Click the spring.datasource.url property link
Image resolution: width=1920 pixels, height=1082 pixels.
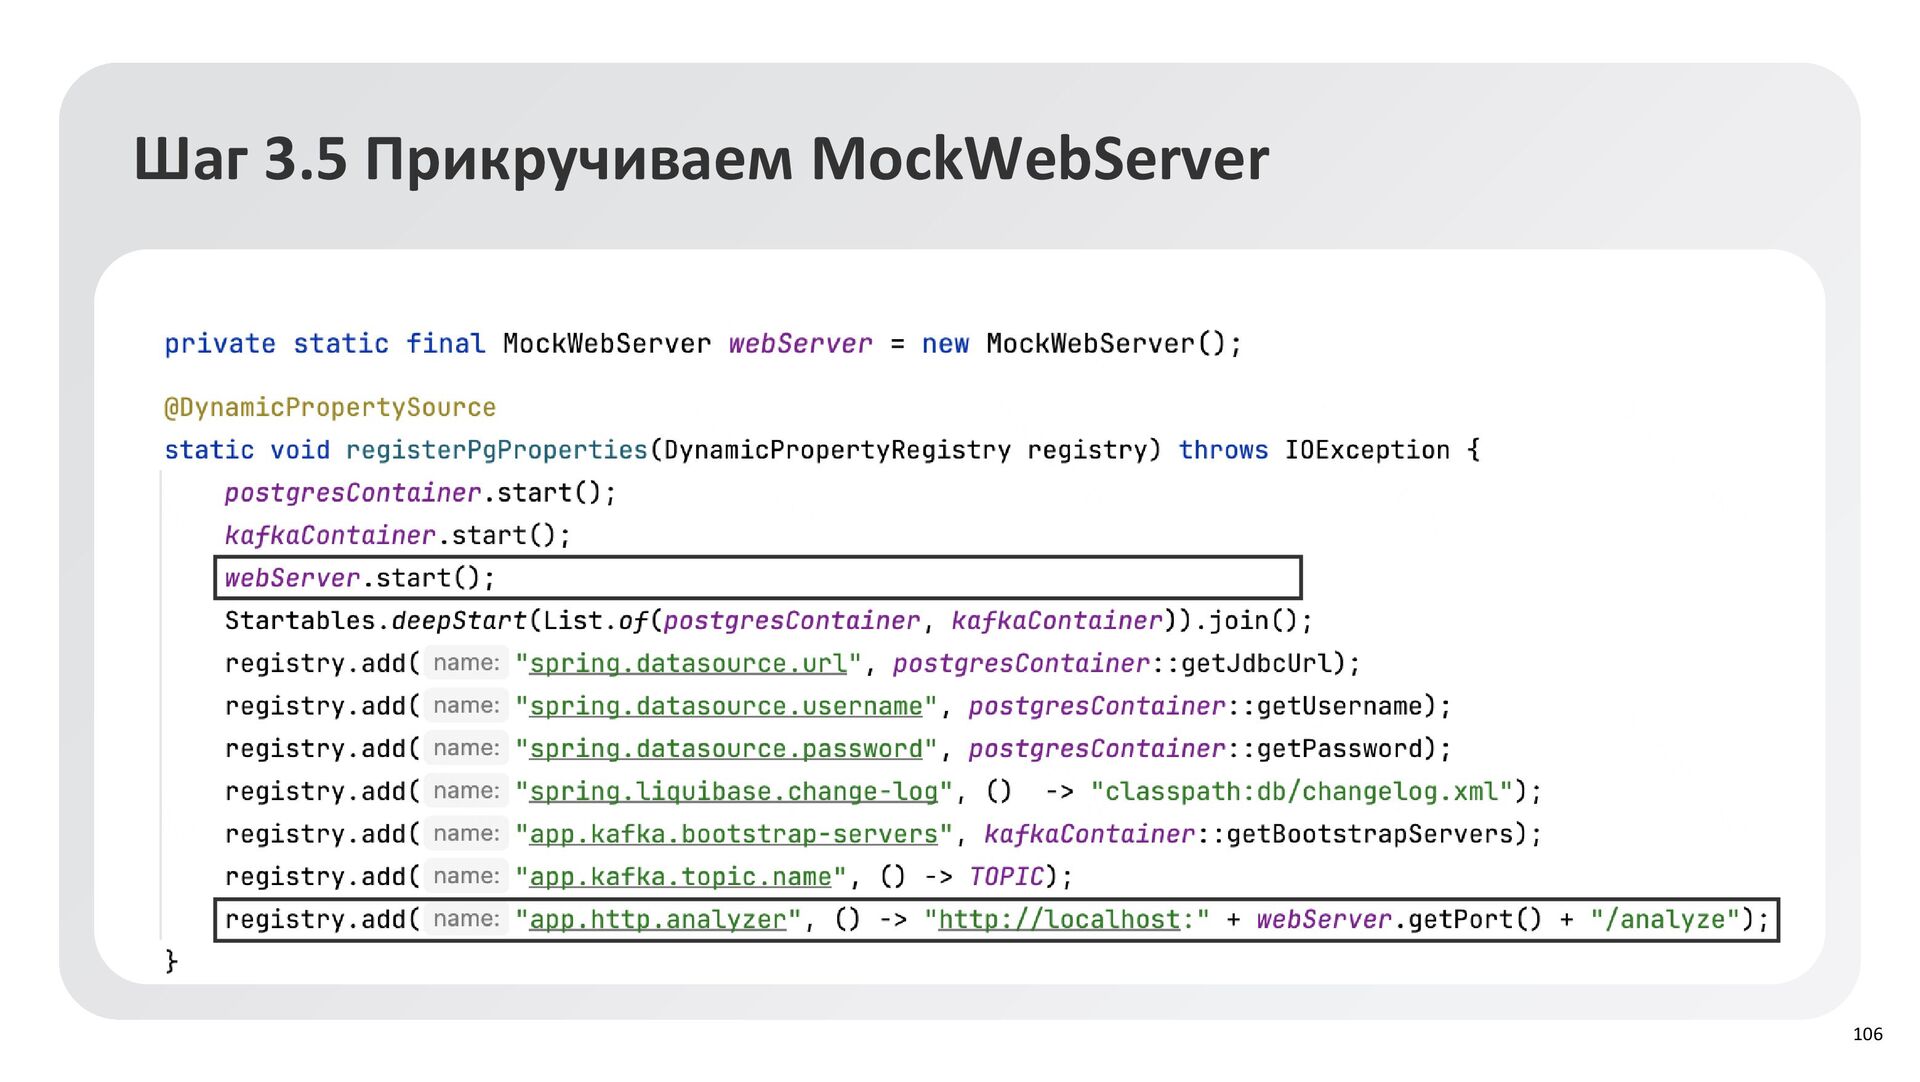(688, 664)
